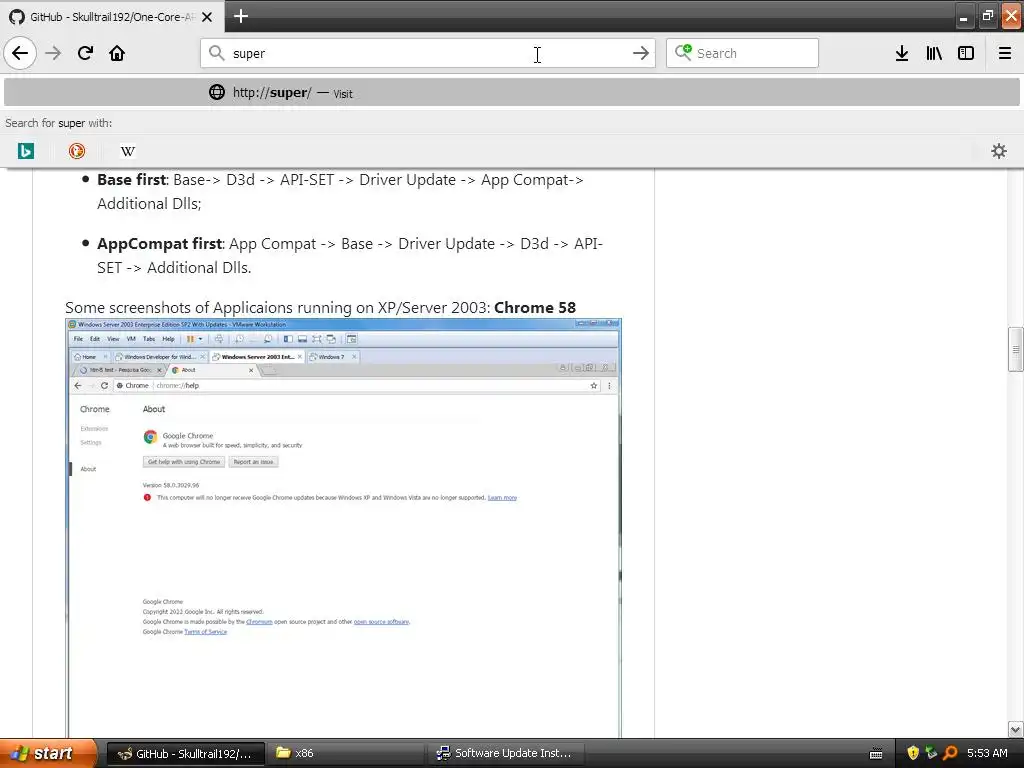Screen dimensions: 1024x768
Task: Close the GitHub Skulltrail192 tab
Action: pyautogui.click(x=207, y=17)
